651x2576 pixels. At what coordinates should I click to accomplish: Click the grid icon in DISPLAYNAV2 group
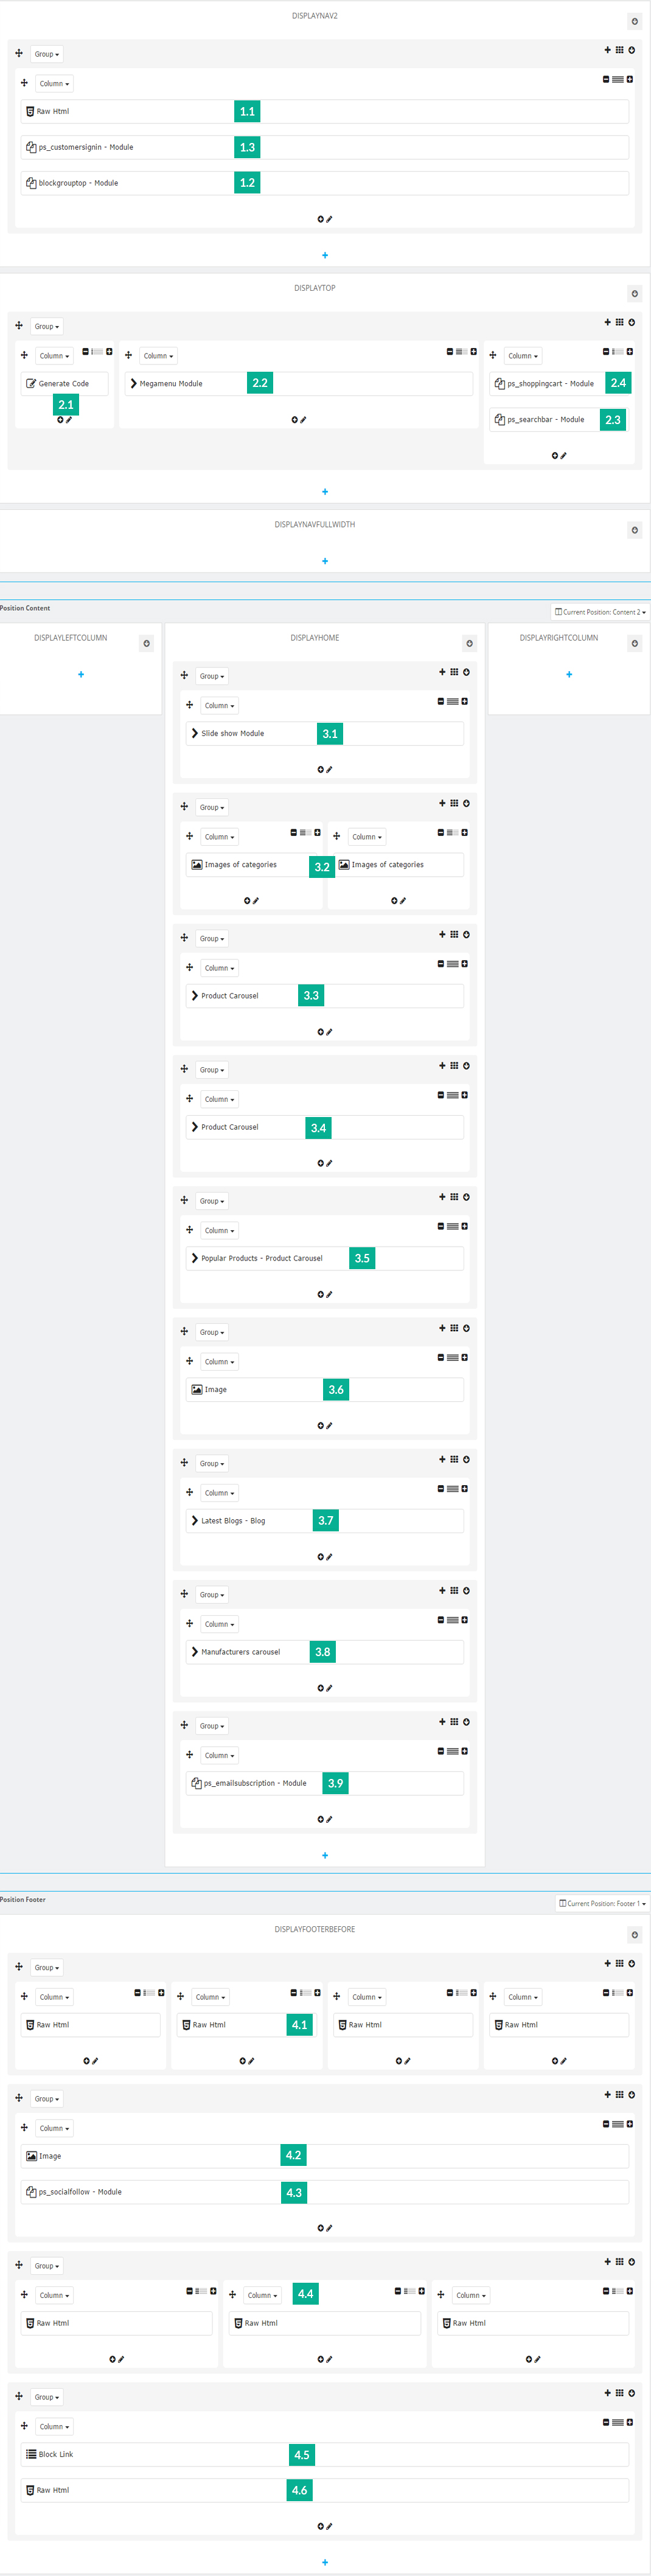coord(619,50)
